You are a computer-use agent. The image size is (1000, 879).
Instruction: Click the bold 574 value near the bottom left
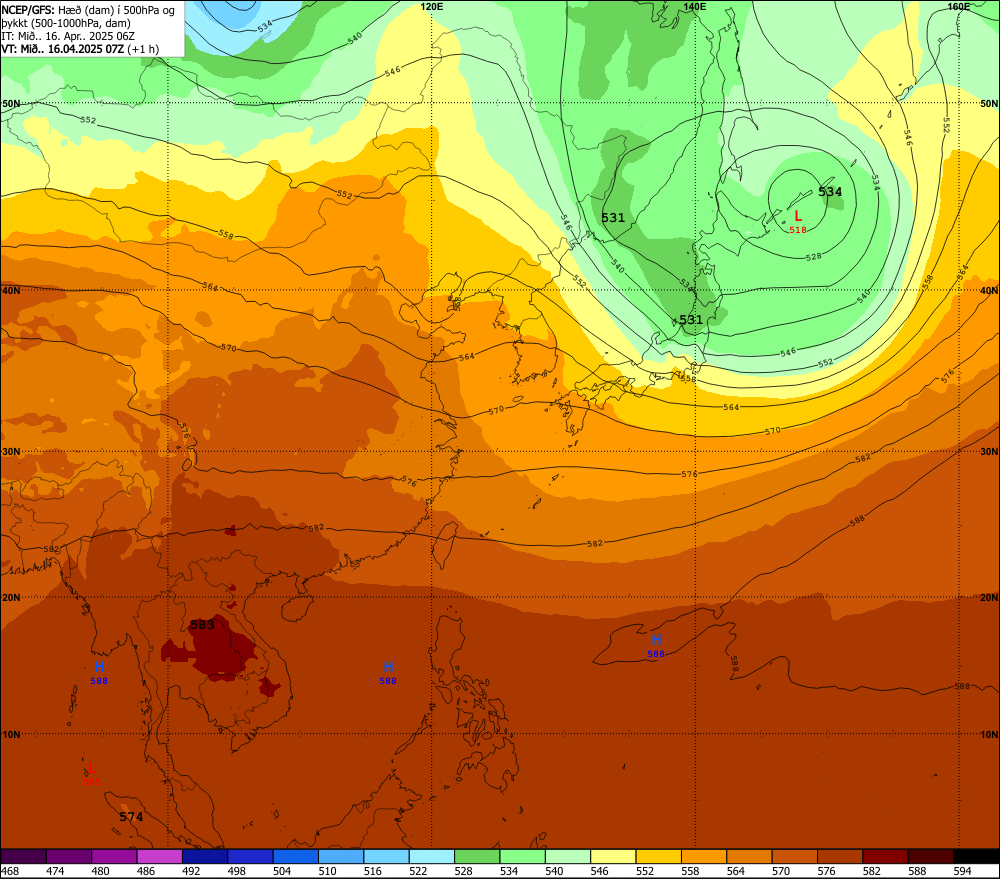[x=131, y=817]
